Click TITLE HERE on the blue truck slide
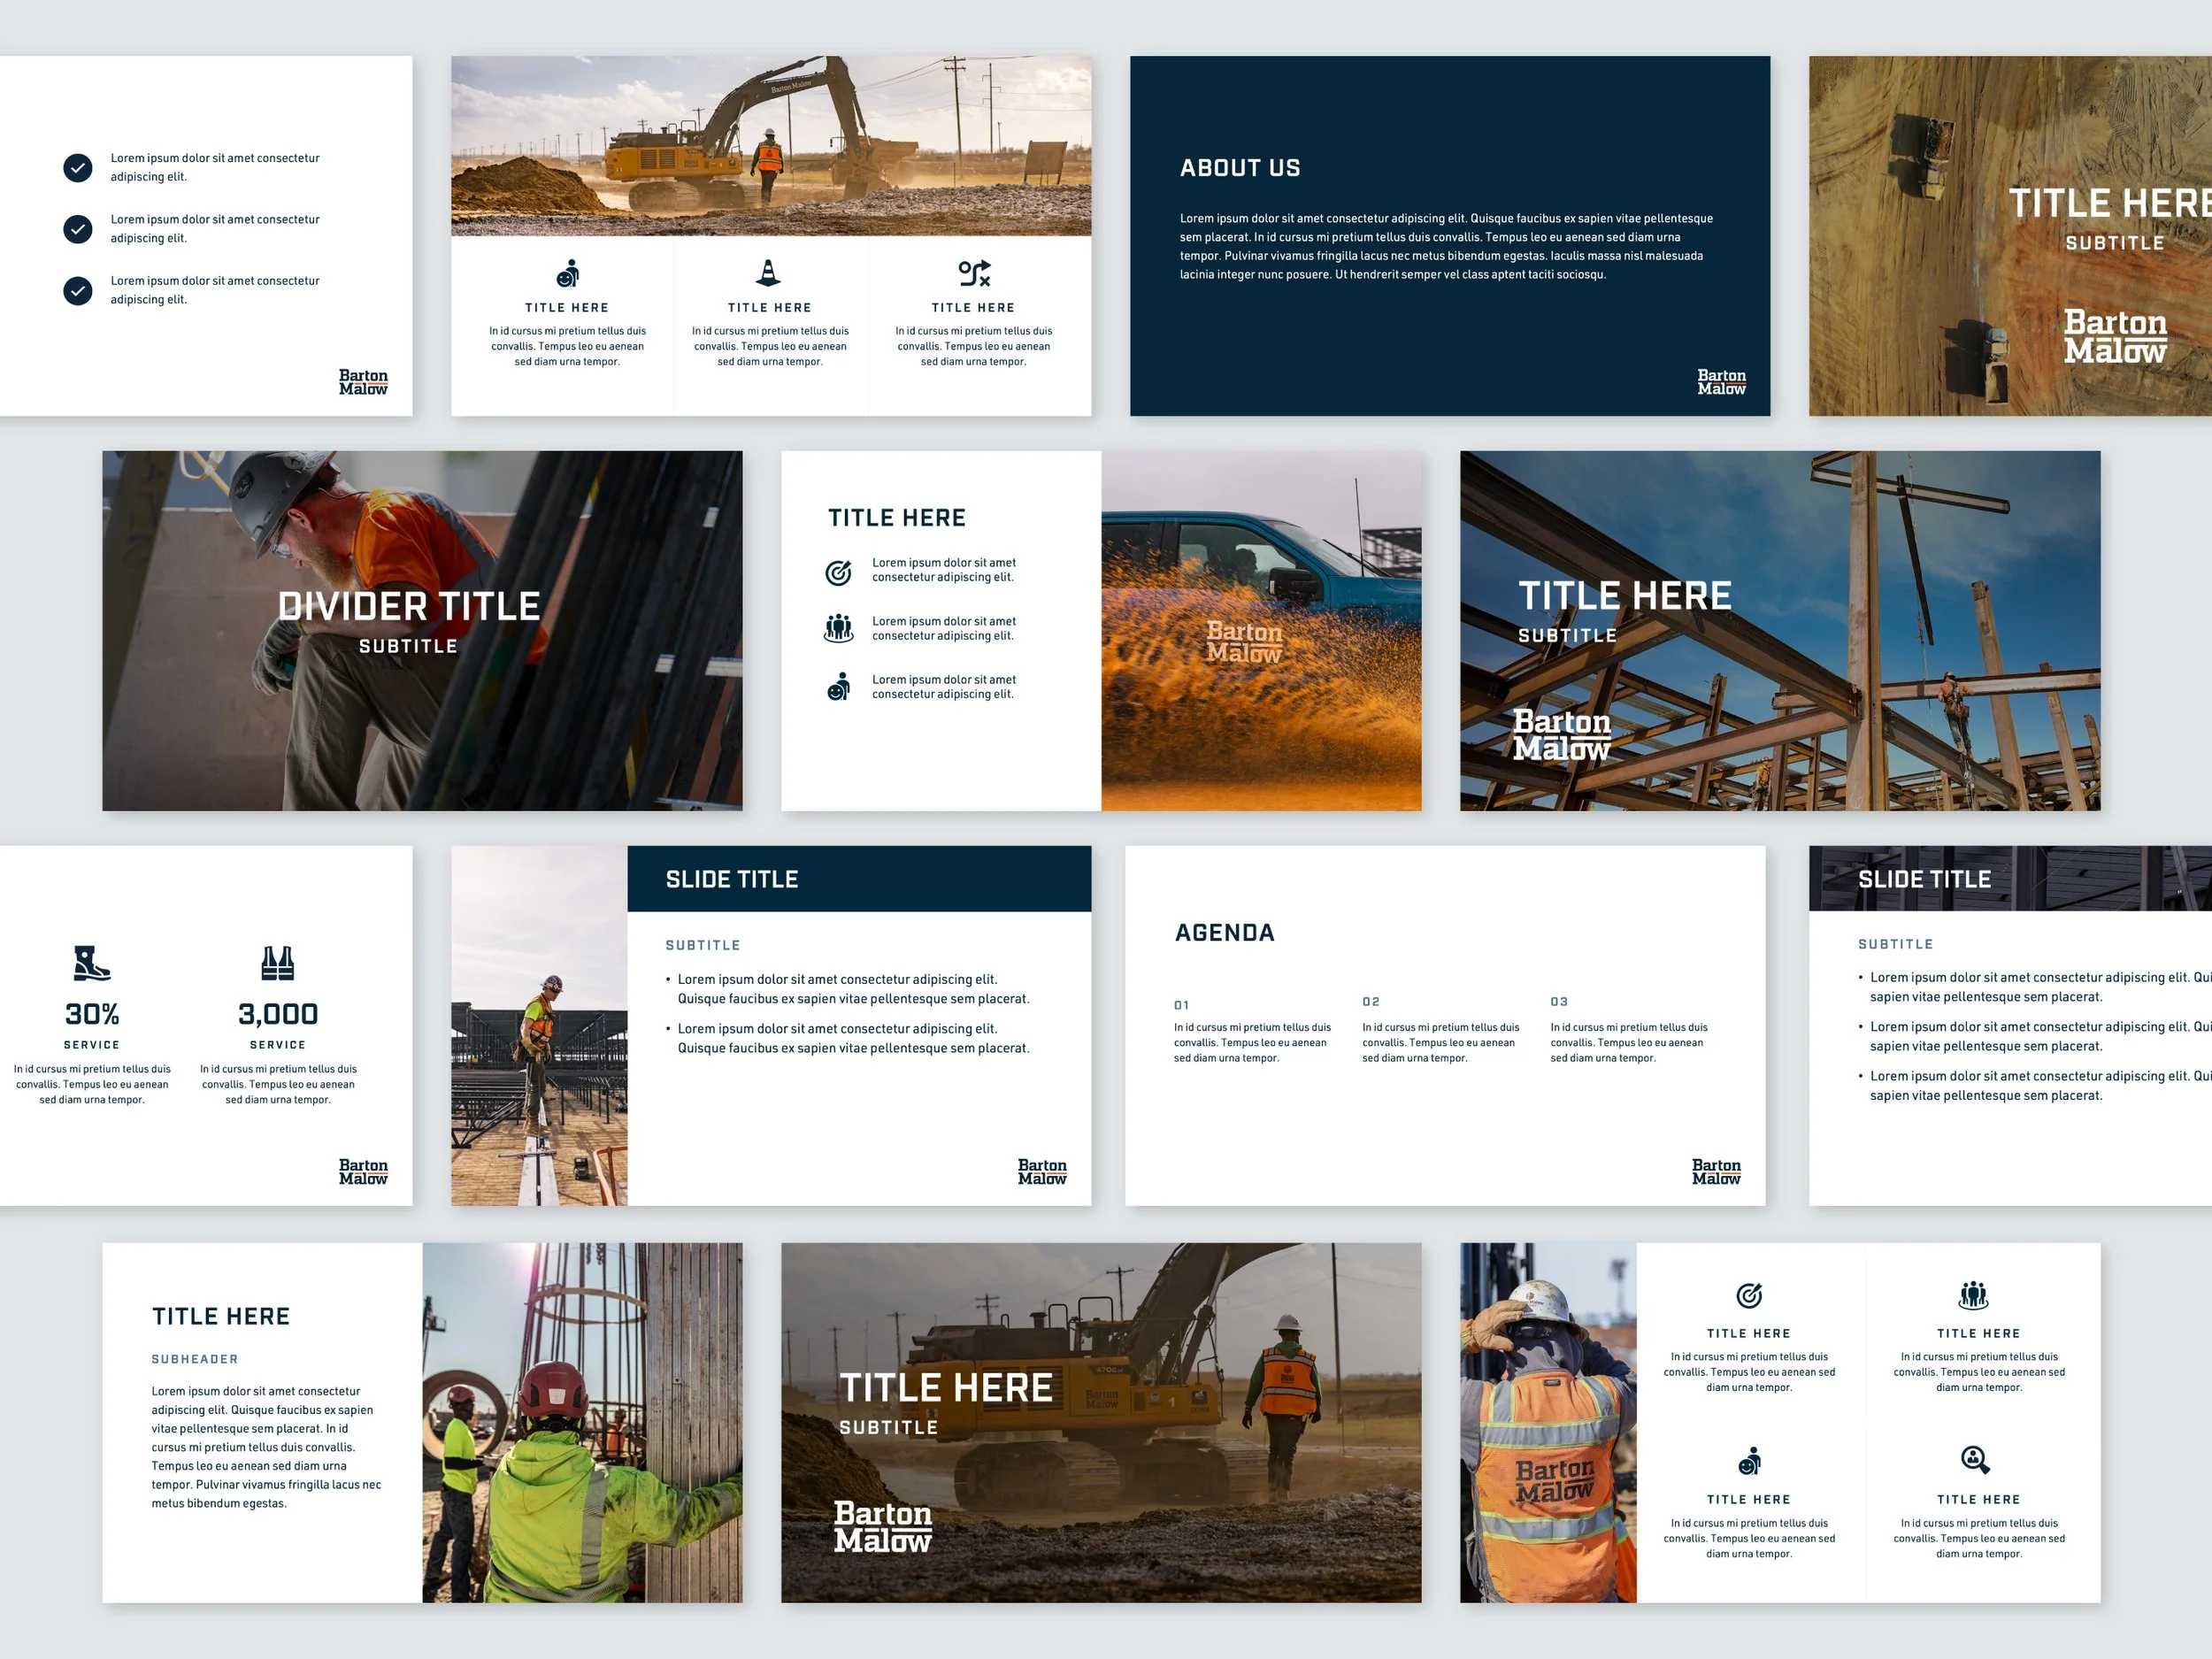Image resolution: width=2212 pixels, height=1659 pixels. pyautogui.click(x=897, y=518)
